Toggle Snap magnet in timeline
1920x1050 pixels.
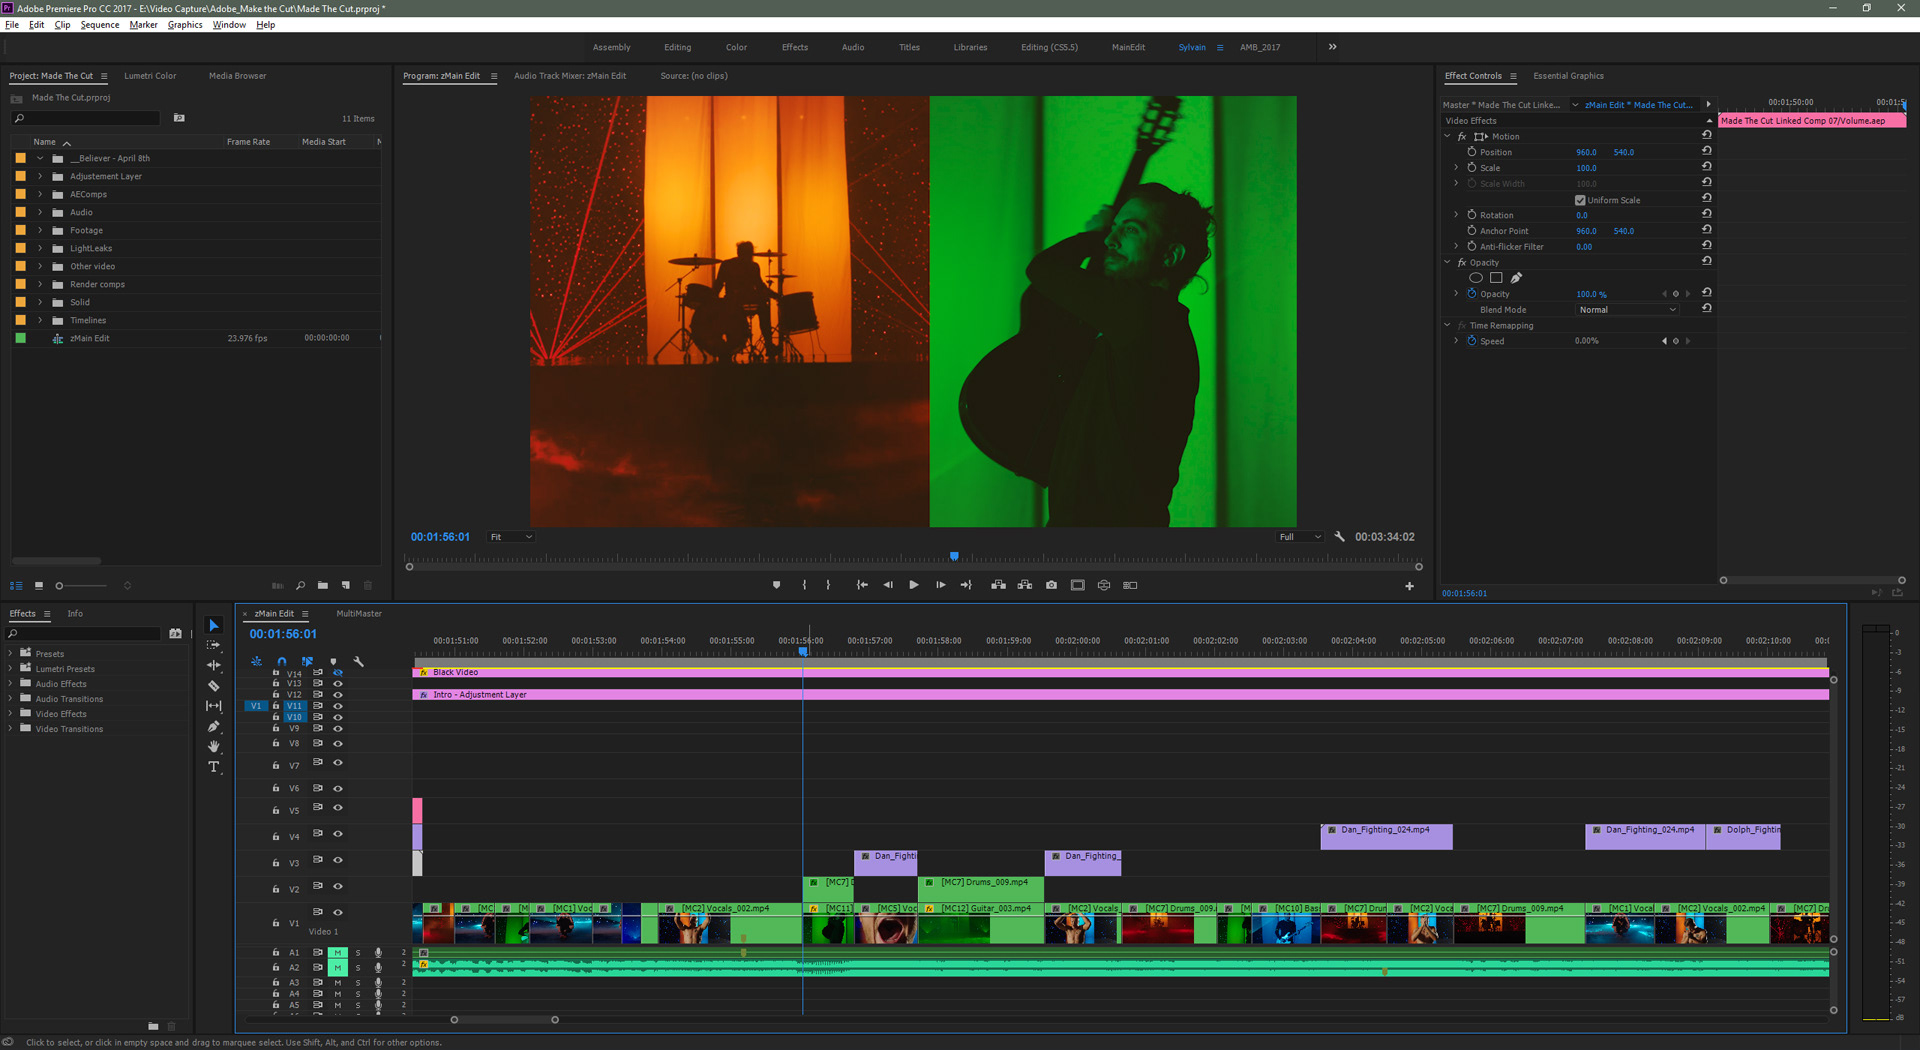[x=282, y=662]
